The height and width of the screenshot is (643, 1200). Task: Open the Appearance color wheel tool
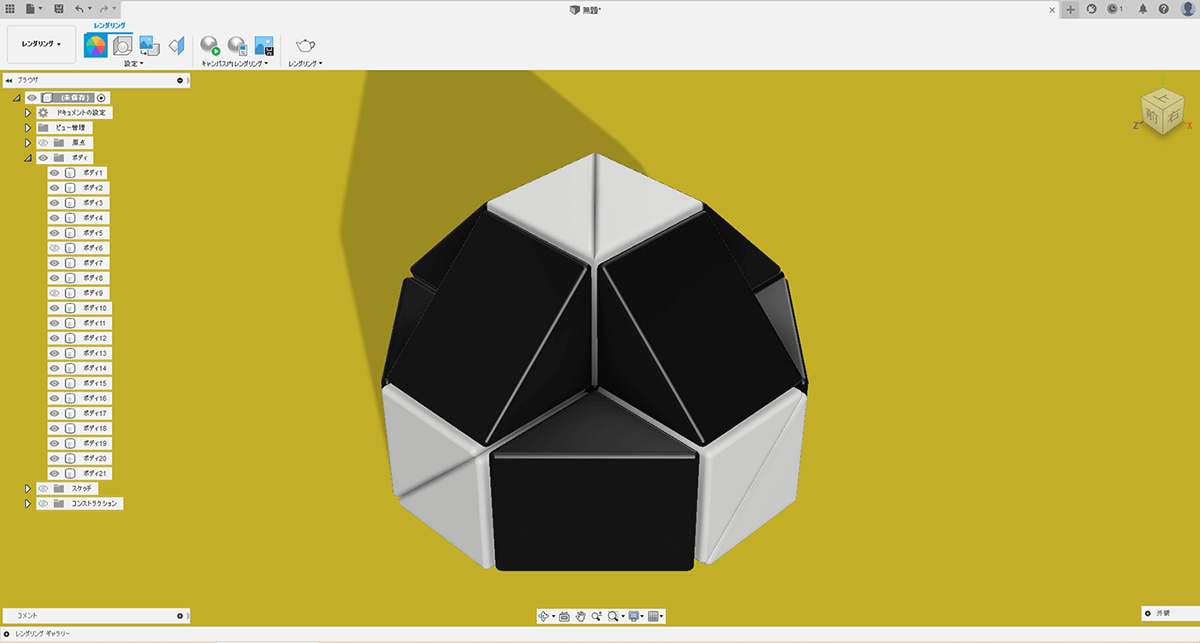tap(96, 45)
